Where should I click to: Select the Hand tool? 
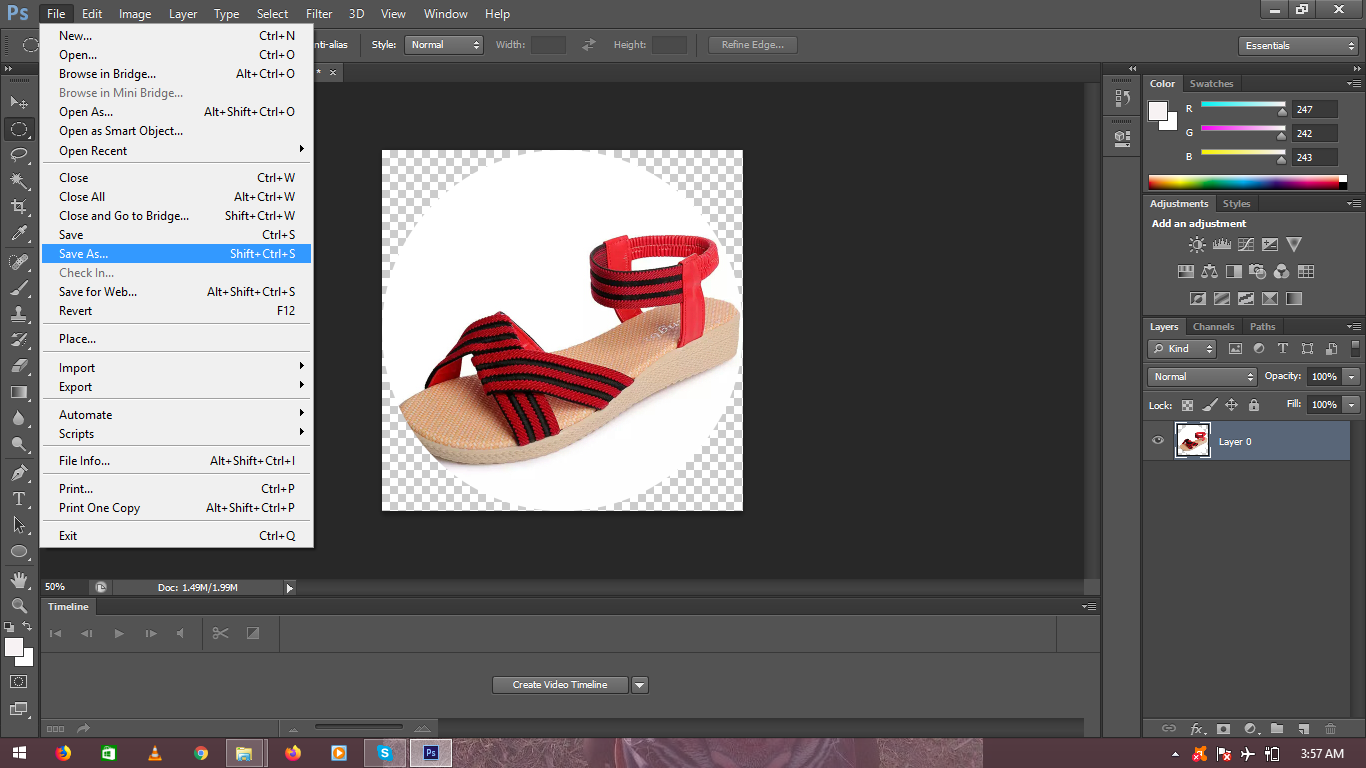click(19, 579)
